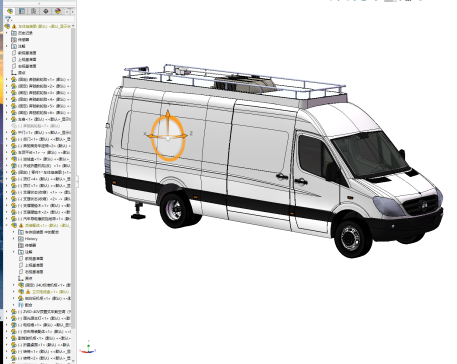Select fixed component instance <3> icon
The image size is (457, 364).
point(14,93)
